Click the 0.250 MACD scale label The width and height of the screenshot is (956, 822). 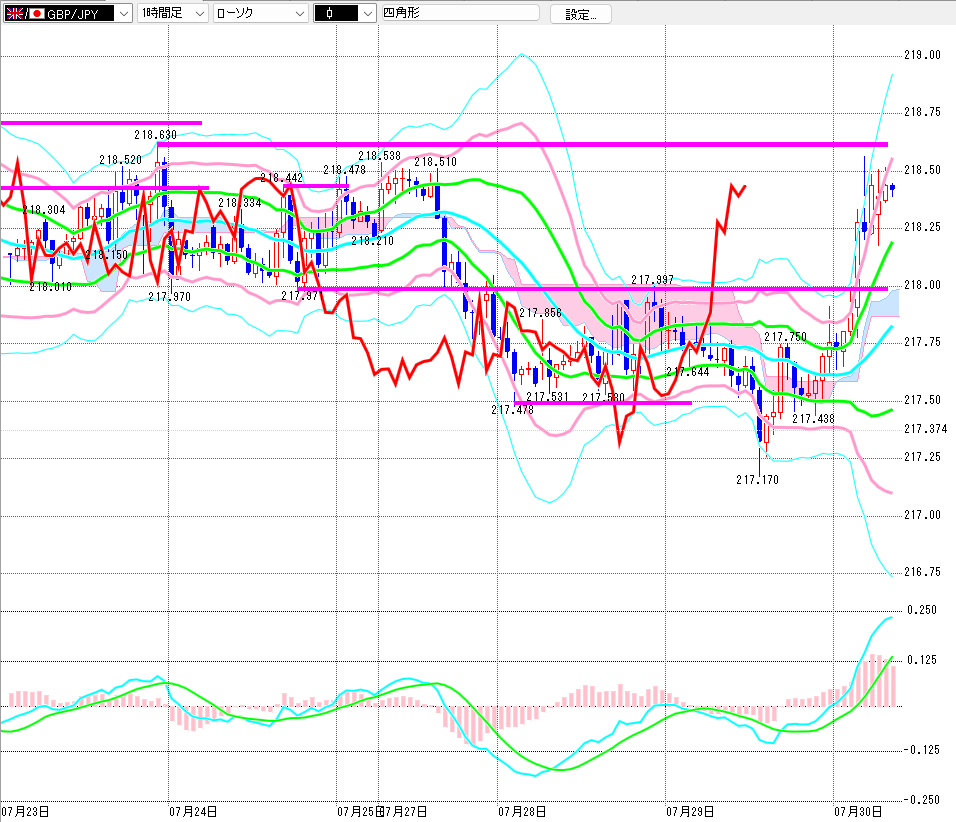tap(922, 610)
